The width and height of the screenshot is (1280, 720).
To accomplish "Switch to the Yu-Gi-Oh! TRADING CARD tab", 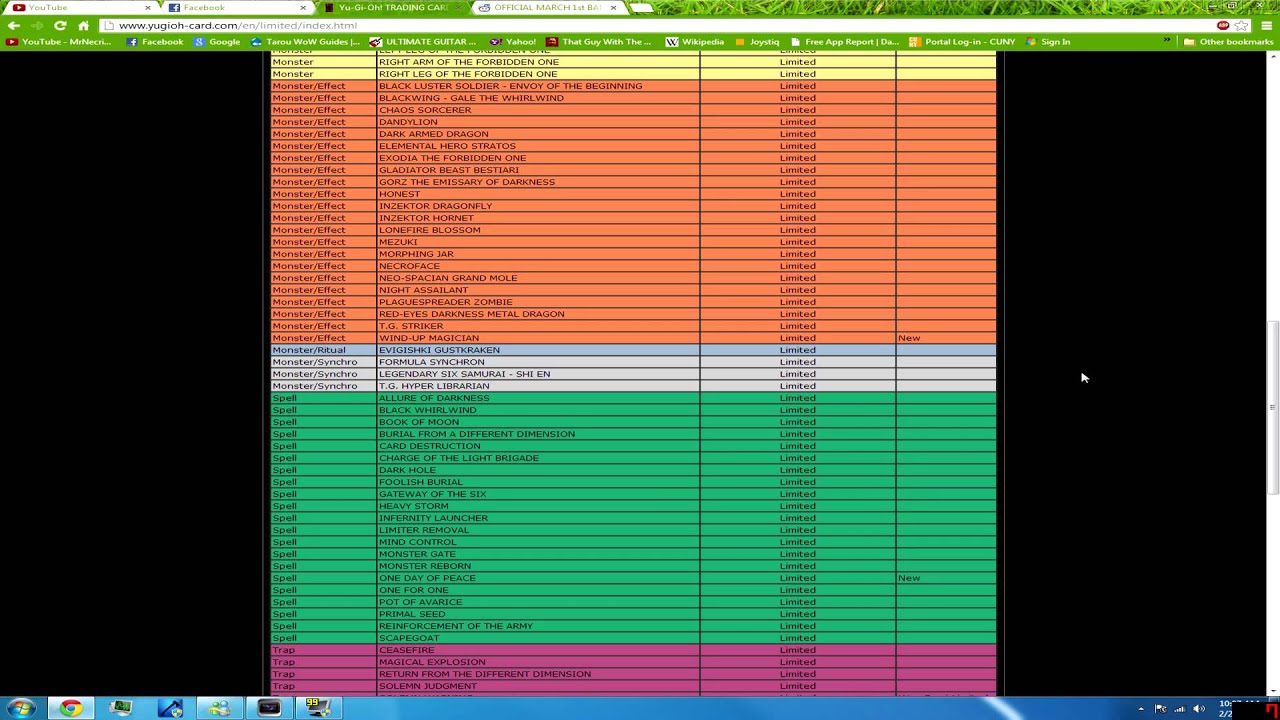I will pyautogui.click(x=392, y=7).
